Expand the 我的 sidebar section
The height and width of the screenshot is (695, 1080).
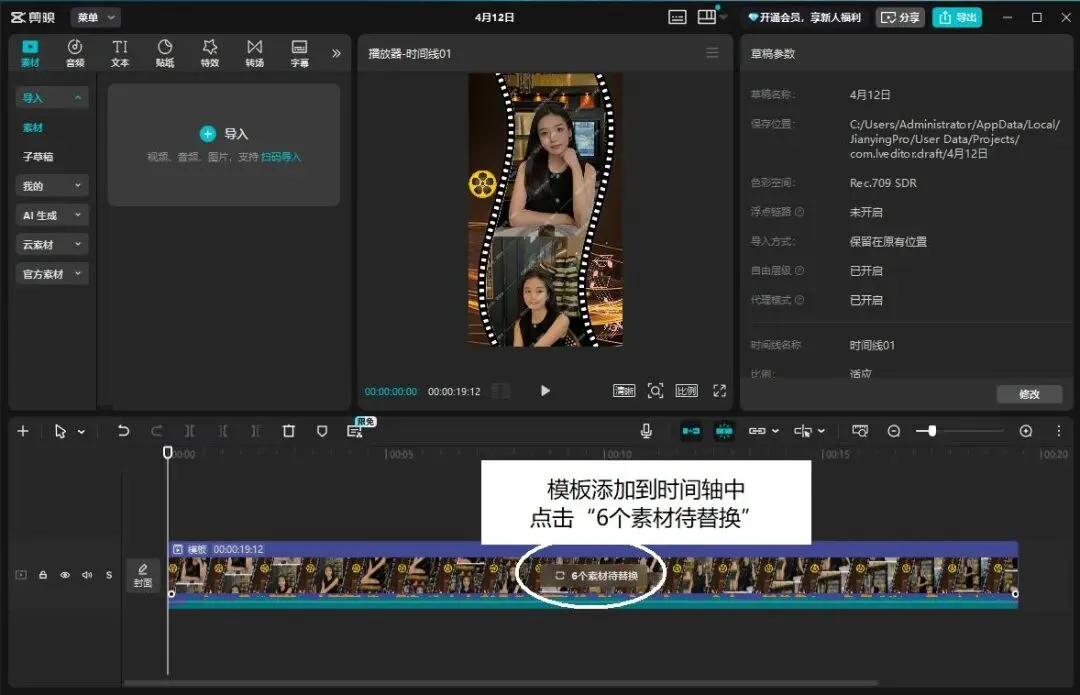52,186
